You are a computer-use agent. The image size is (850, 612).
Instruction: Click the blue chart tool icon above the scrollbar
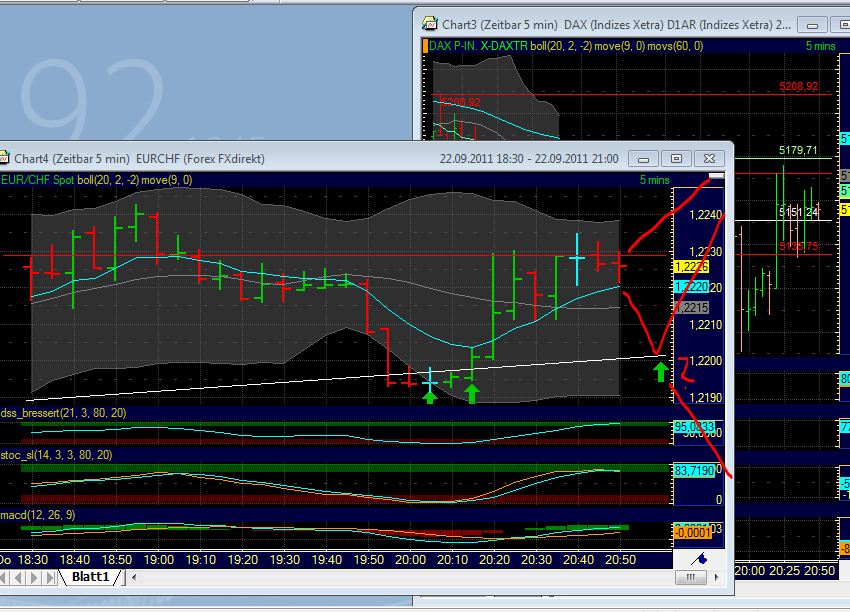click(x=699, y=558)
